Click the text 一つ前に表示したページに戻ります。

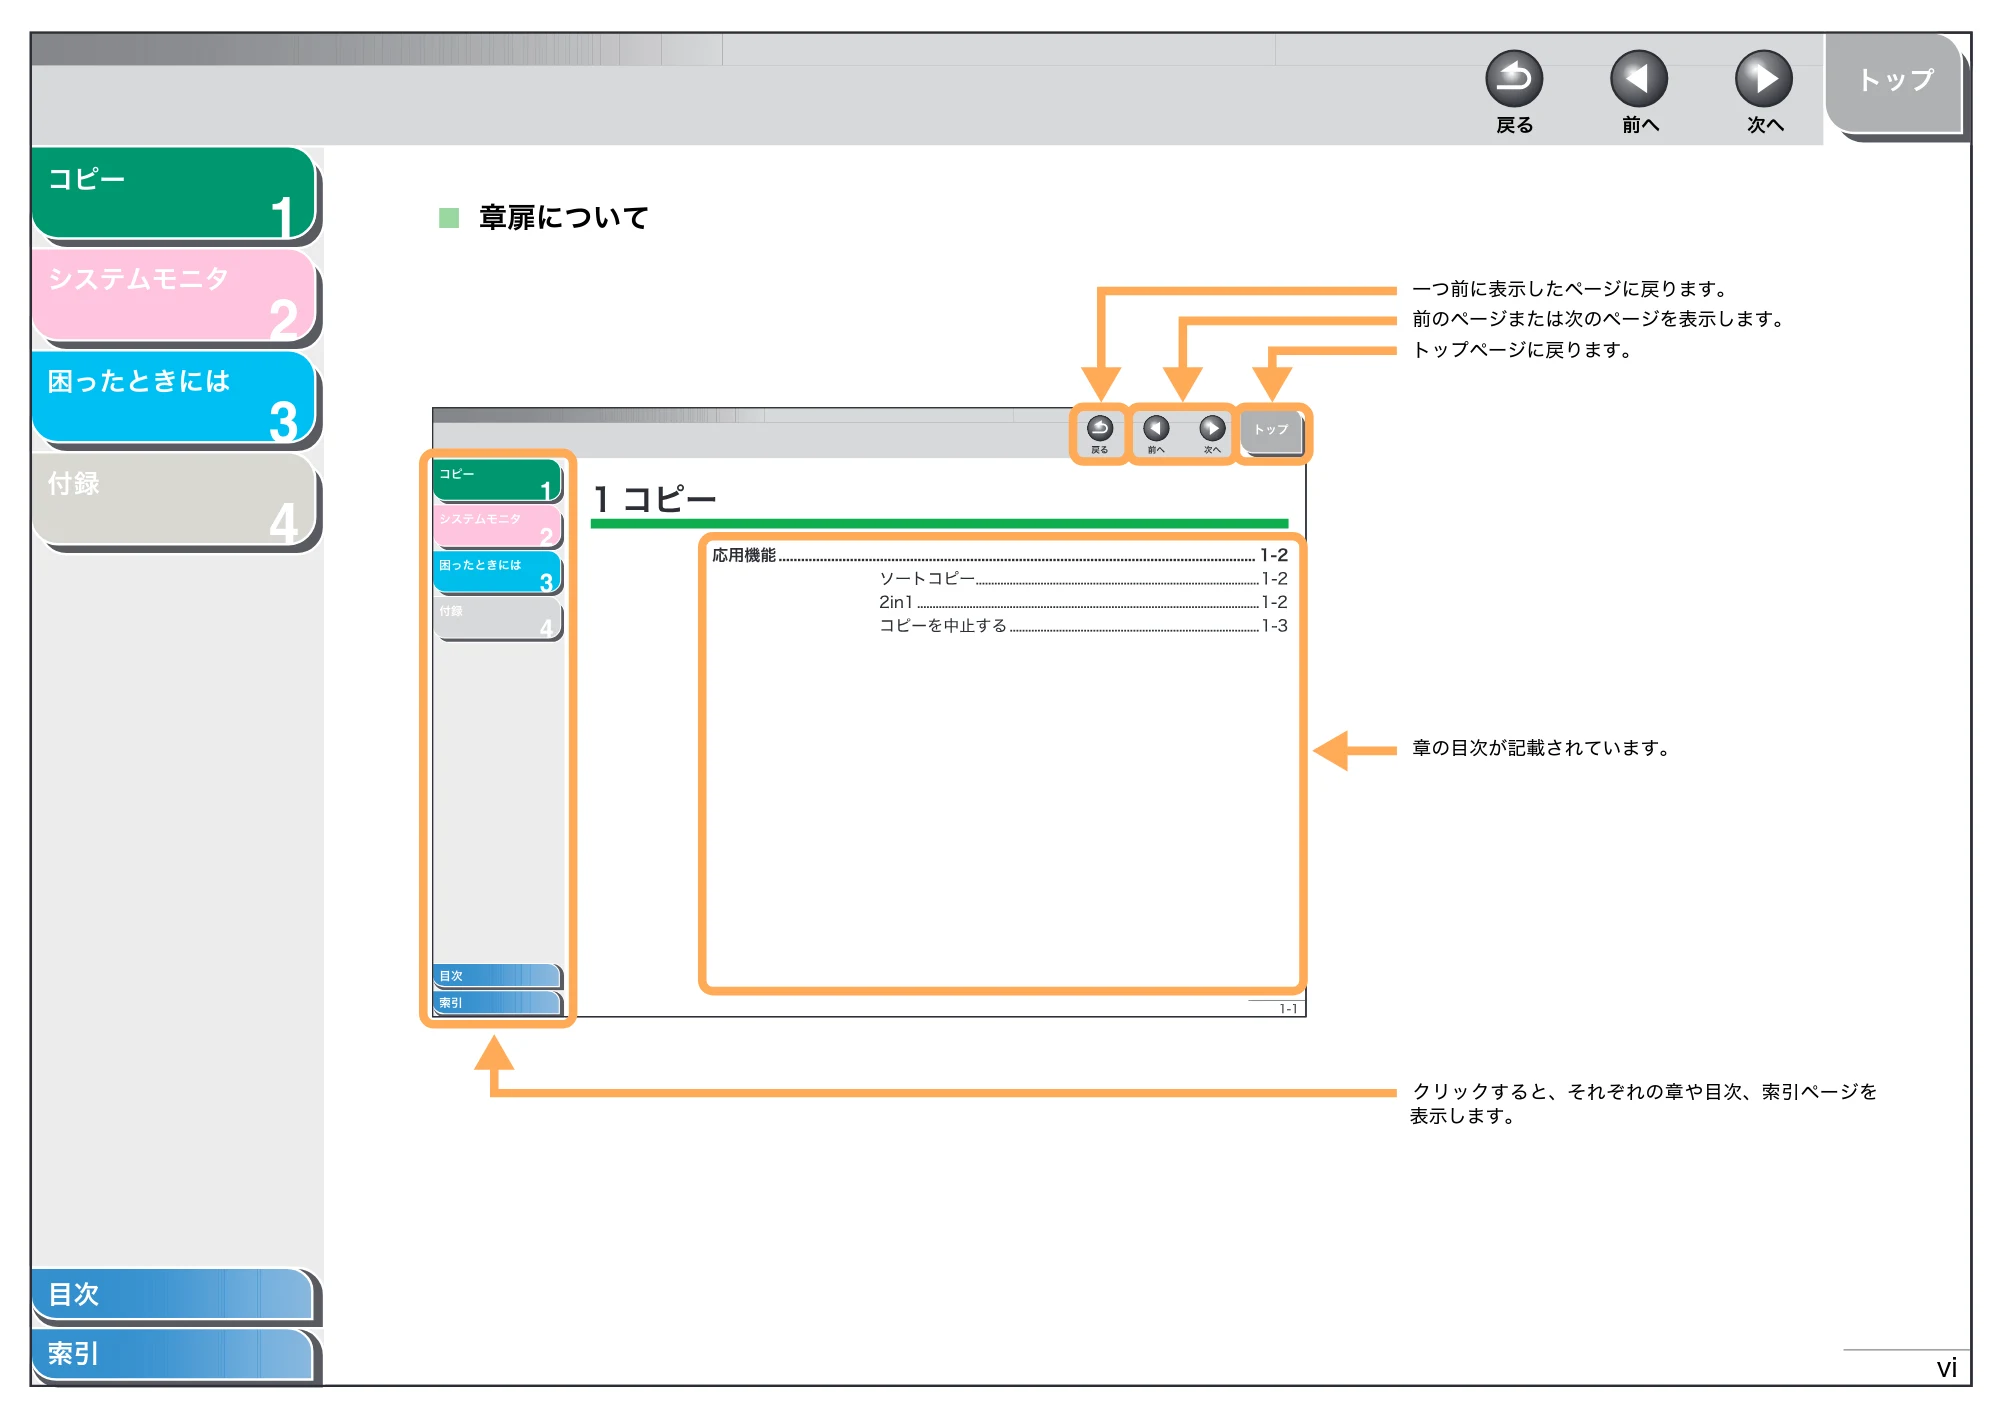(1570, 289)
